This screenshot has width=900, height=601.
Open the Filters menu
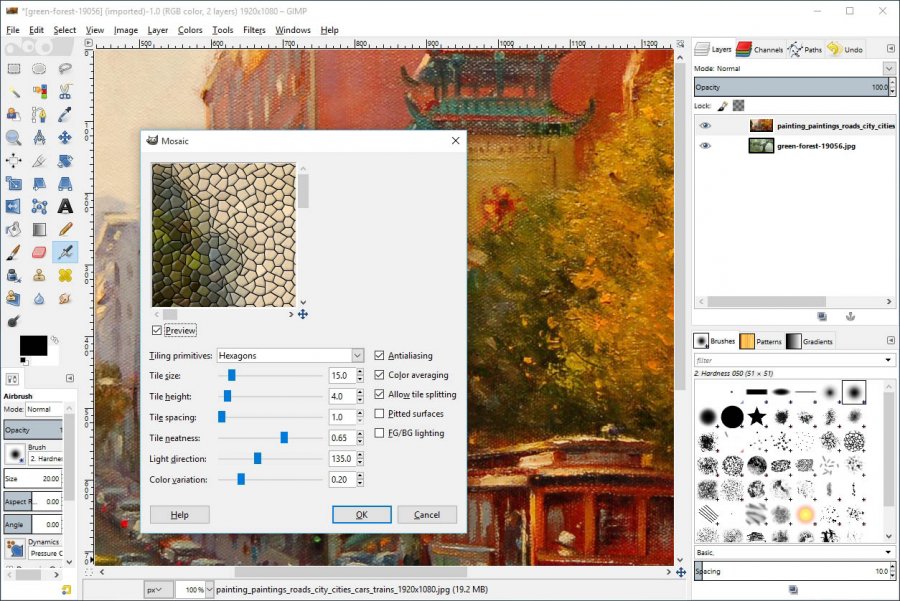(x=254, y=30)
